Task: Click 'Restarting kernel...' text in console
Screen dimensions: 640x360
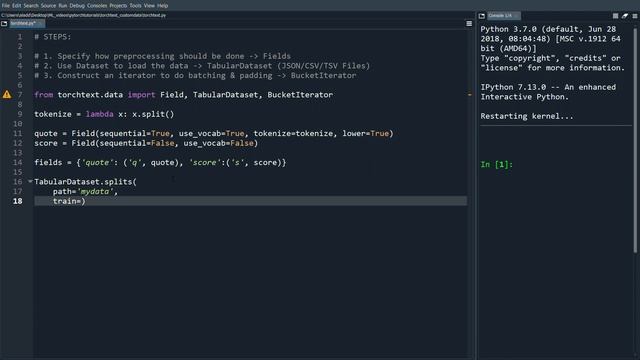Action: tap(527, 116)
